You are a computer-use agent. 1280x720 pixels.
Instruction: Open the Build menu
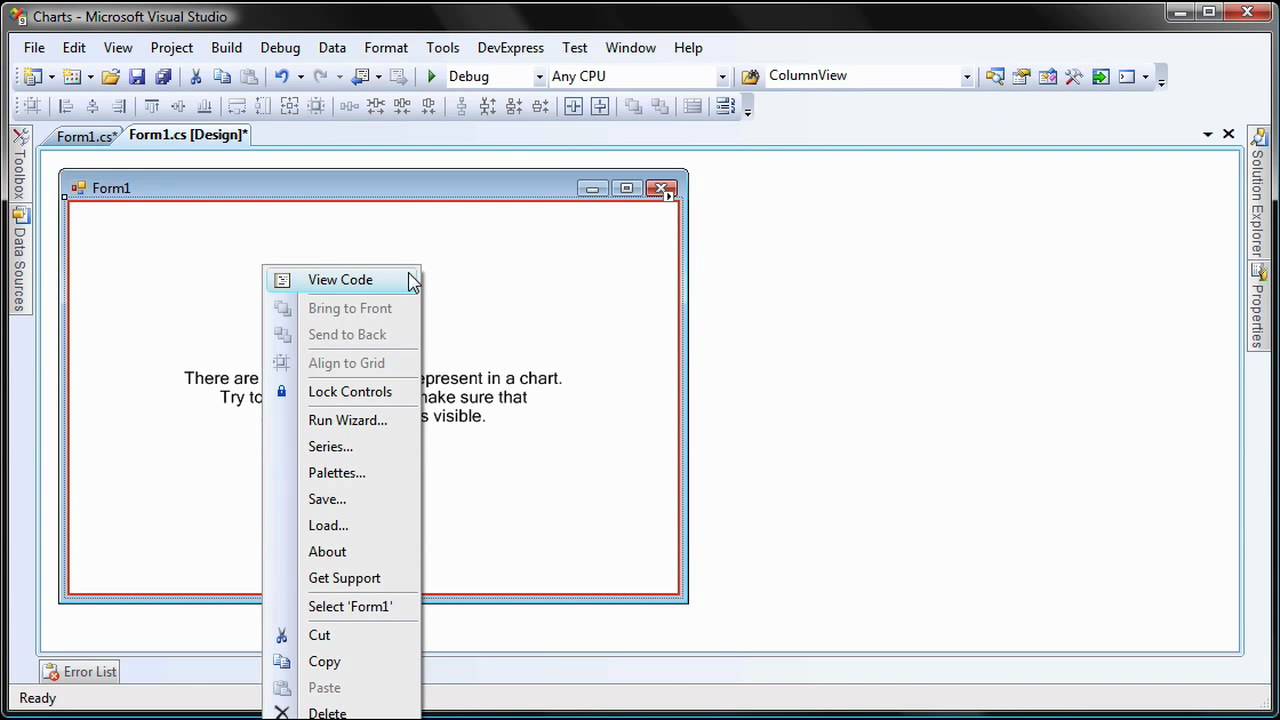point(226,47)
